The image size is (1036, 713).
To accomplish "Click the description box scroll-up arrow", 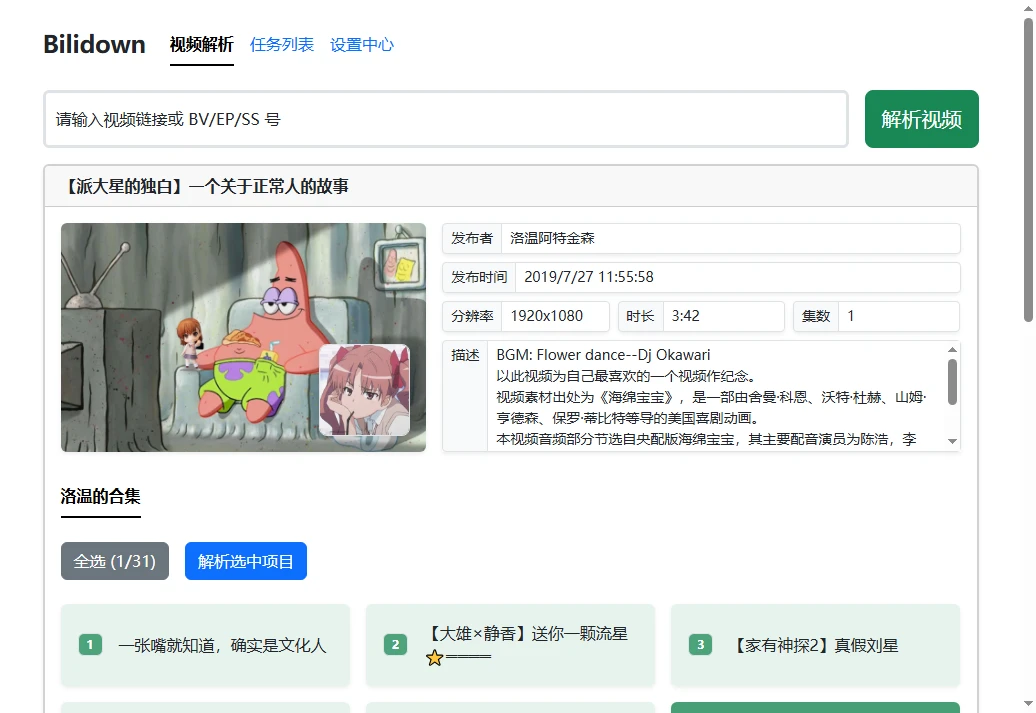I will 952,350.
